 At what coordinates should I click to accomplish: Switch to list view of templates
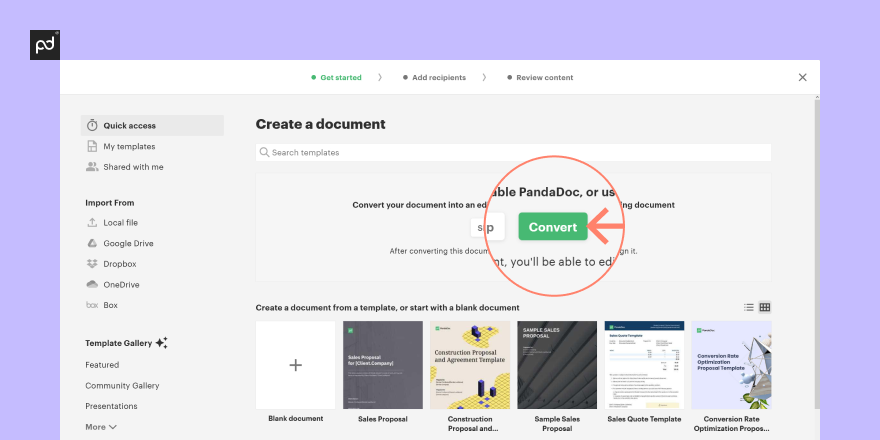click(x=749, y=307)
